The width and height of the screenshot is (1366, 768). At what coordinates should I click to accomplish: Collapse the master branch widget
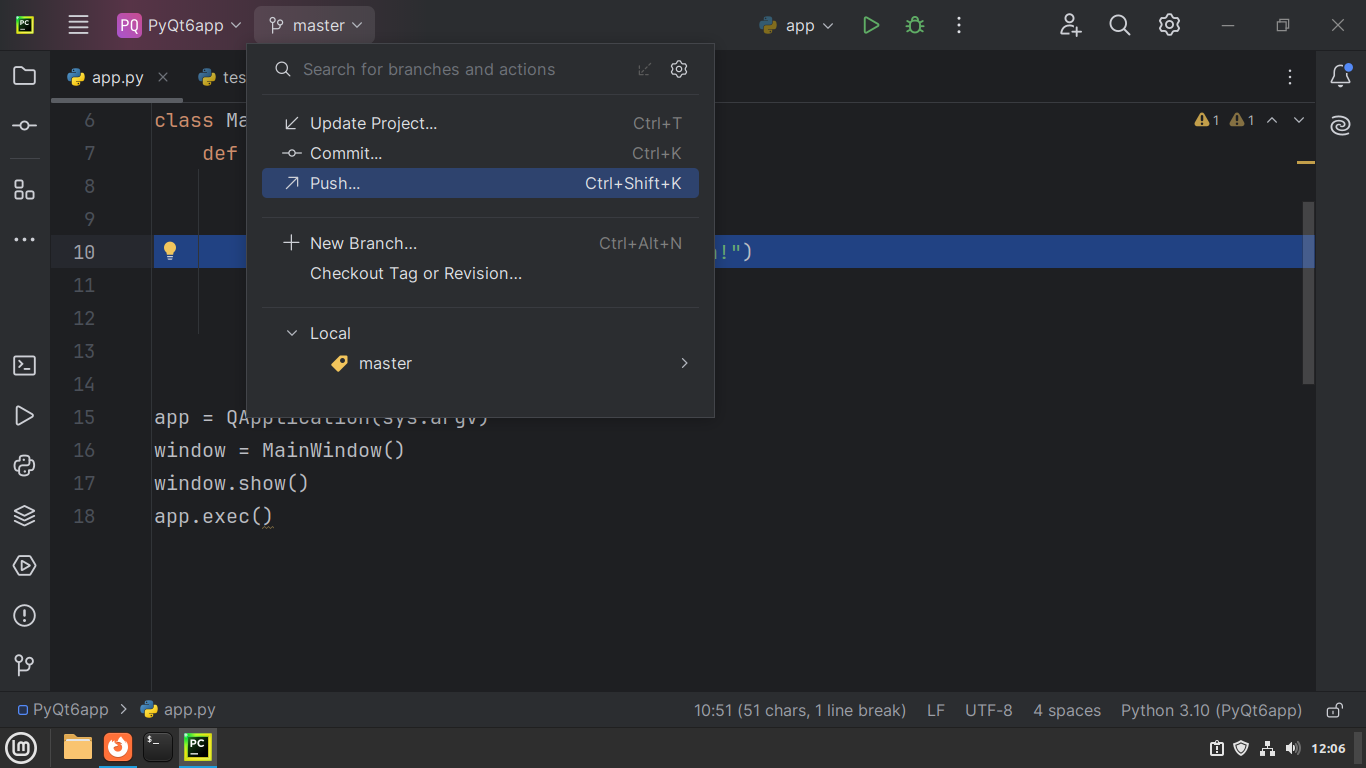pos(315,25)
